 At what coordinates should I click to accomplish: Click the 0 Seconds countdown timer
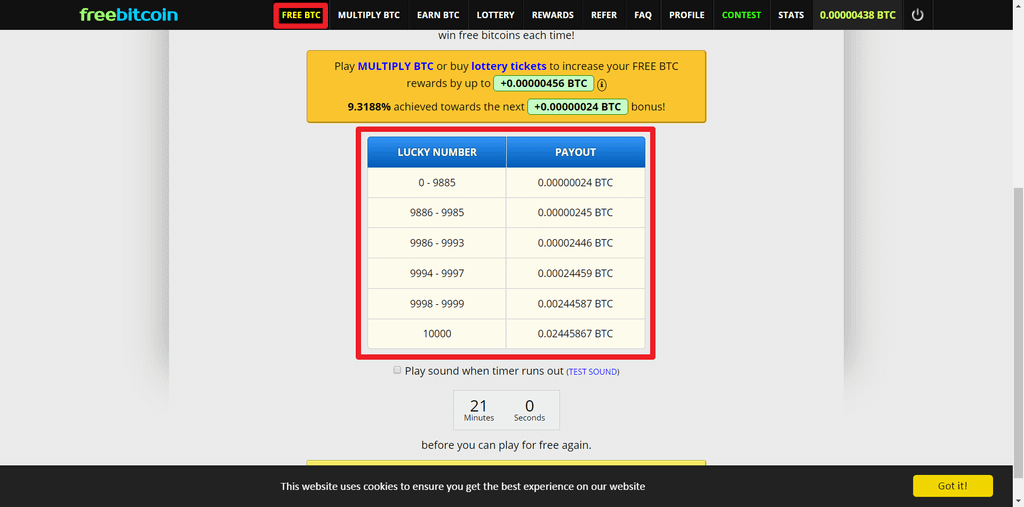click(529, 410)
